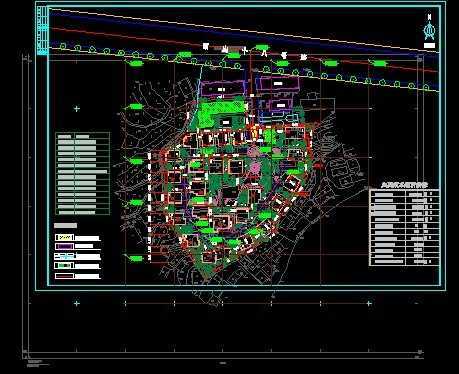Select the cyan crosshair marker beside the left table

(x=77, y=109)
